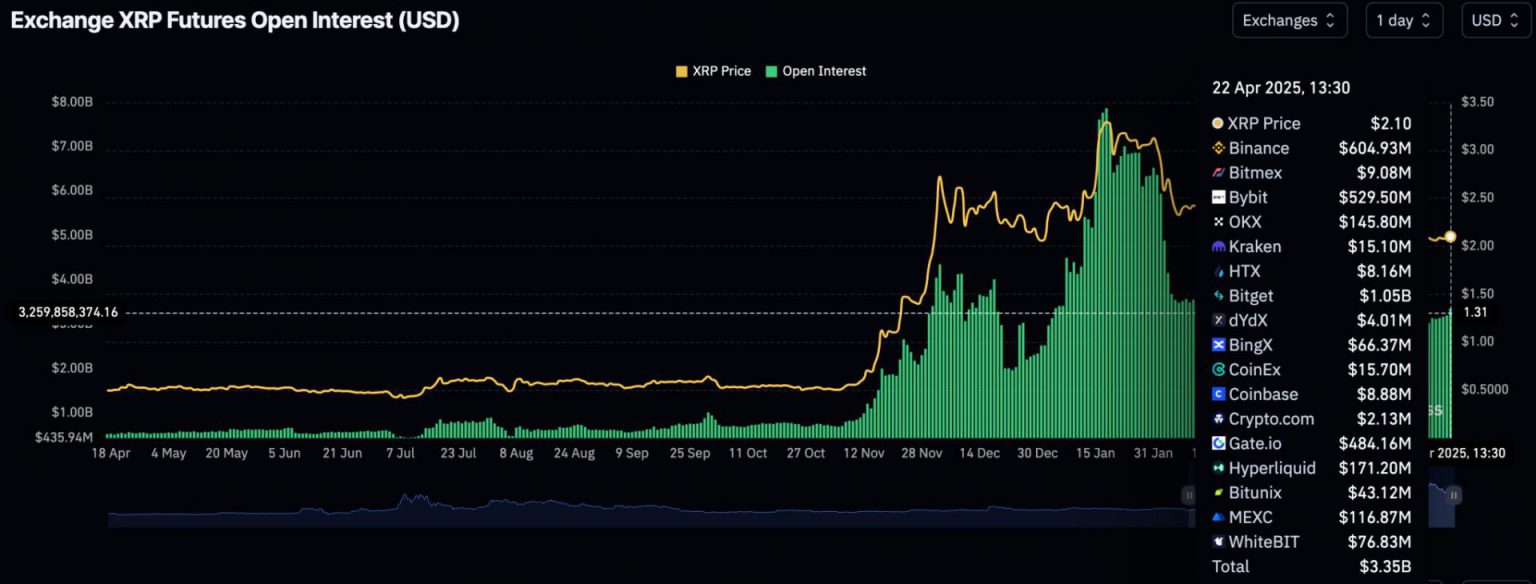Click the MEXC exchange icon
This screenshot has height=584, width=1536.
coord(1217,517)
